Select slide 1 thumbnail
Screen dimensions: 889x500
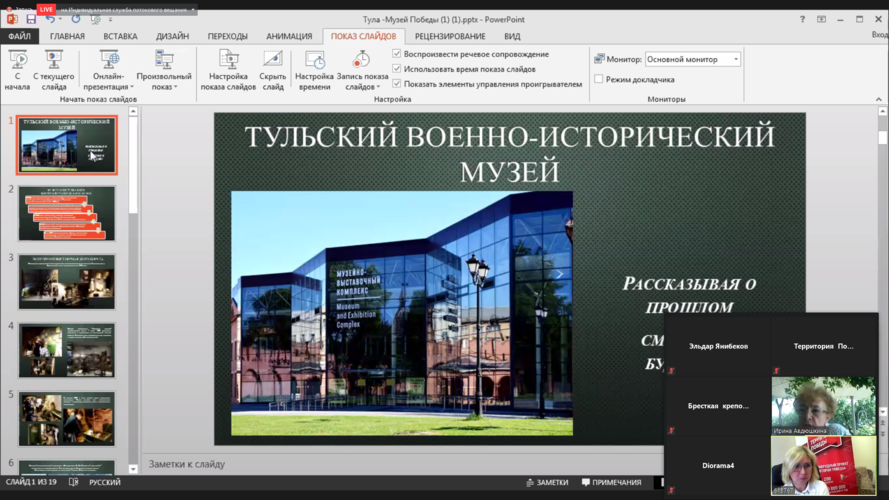click(67, 145)
